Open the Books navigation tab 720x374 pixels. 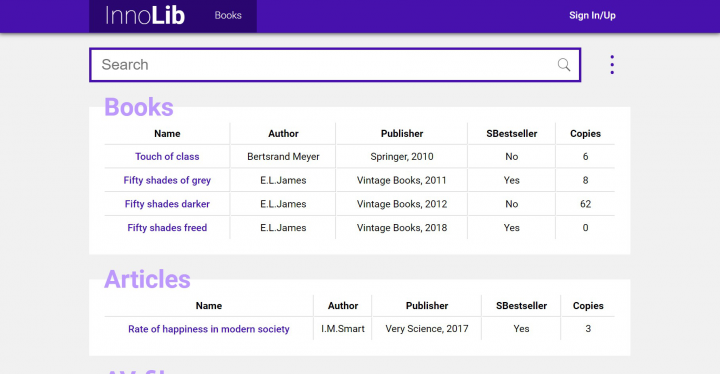tap(228, 15)
